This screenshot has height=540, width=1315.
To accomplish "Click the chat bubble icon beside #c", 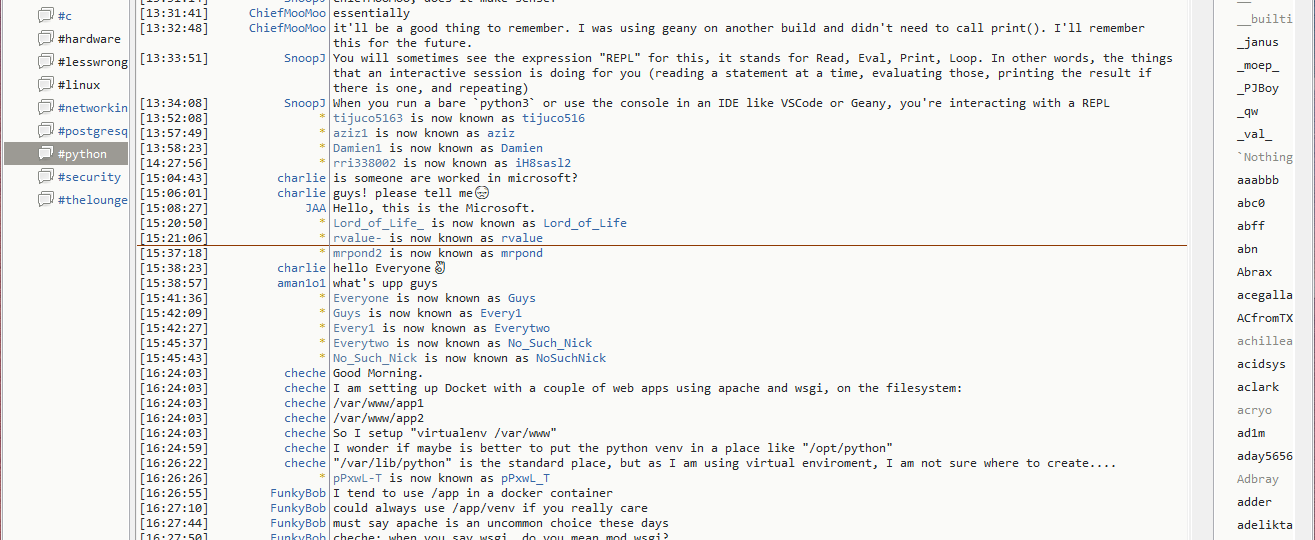I will tap(45, 16).
